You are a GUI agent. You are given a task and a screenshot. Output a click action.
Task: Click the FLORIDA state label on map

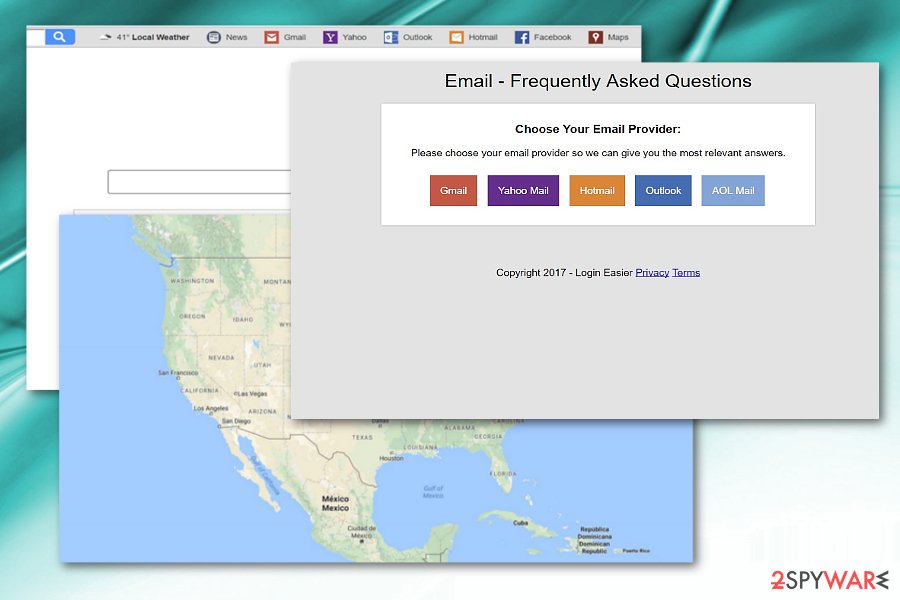click(503, 474)
